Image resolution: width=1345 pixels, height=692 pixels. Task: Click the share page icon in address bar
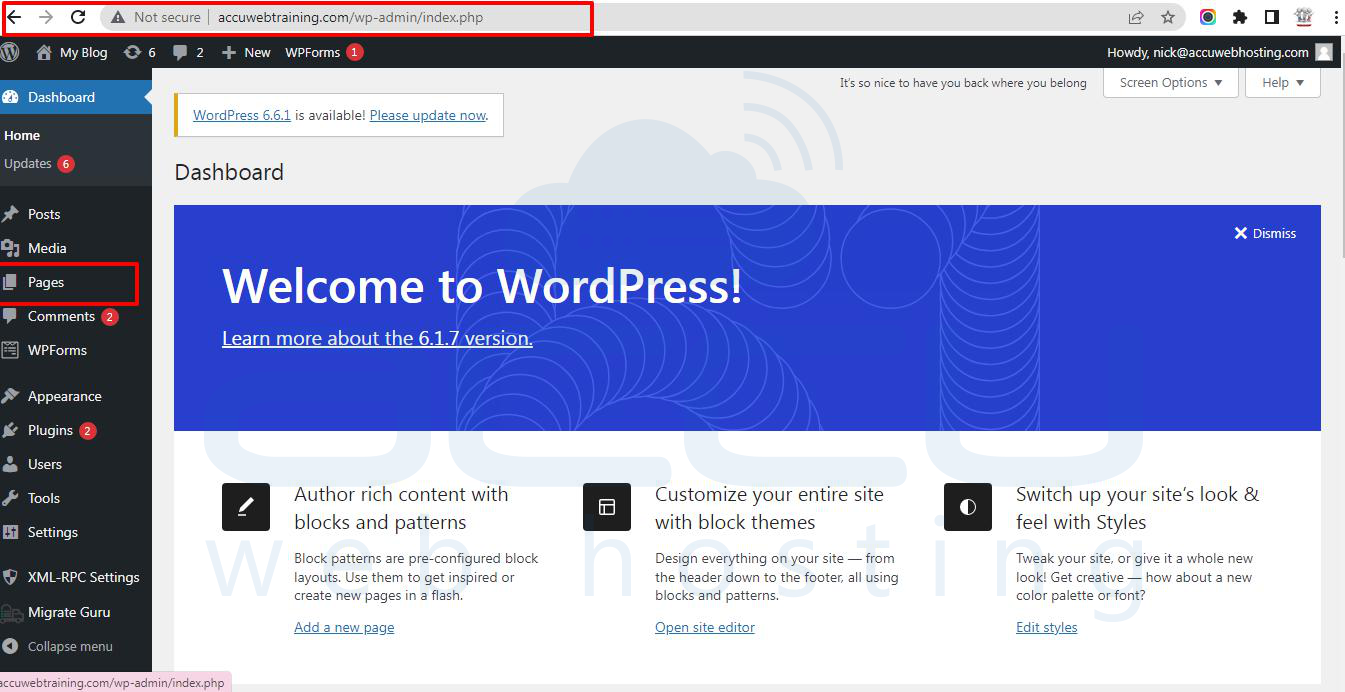click(1136, 17)
